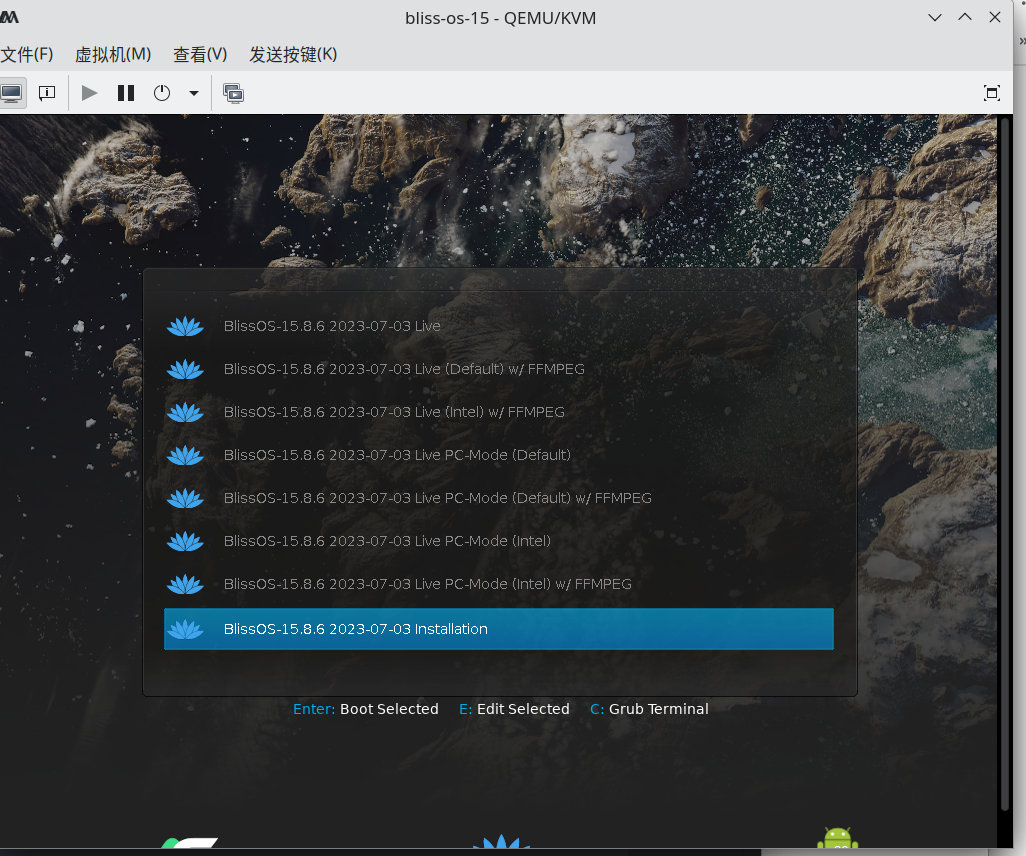
Task: Pause the virtual machine
Action: [126, 93]
